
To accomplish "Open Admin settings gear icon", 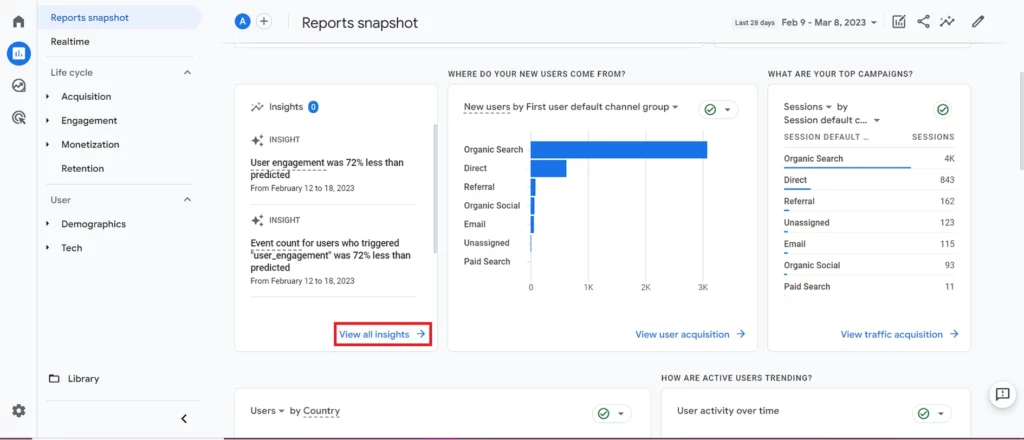I will 18,410.
